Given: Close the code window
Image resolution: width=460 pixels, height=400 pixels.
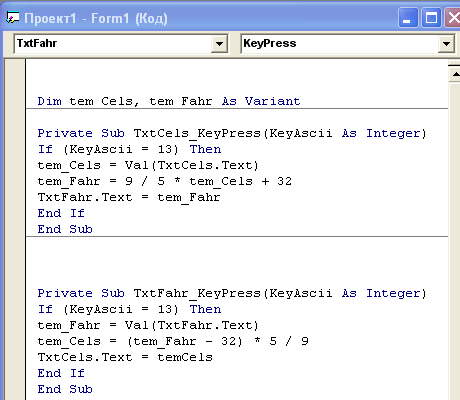Looking at the screenshot, I should 453,18.
